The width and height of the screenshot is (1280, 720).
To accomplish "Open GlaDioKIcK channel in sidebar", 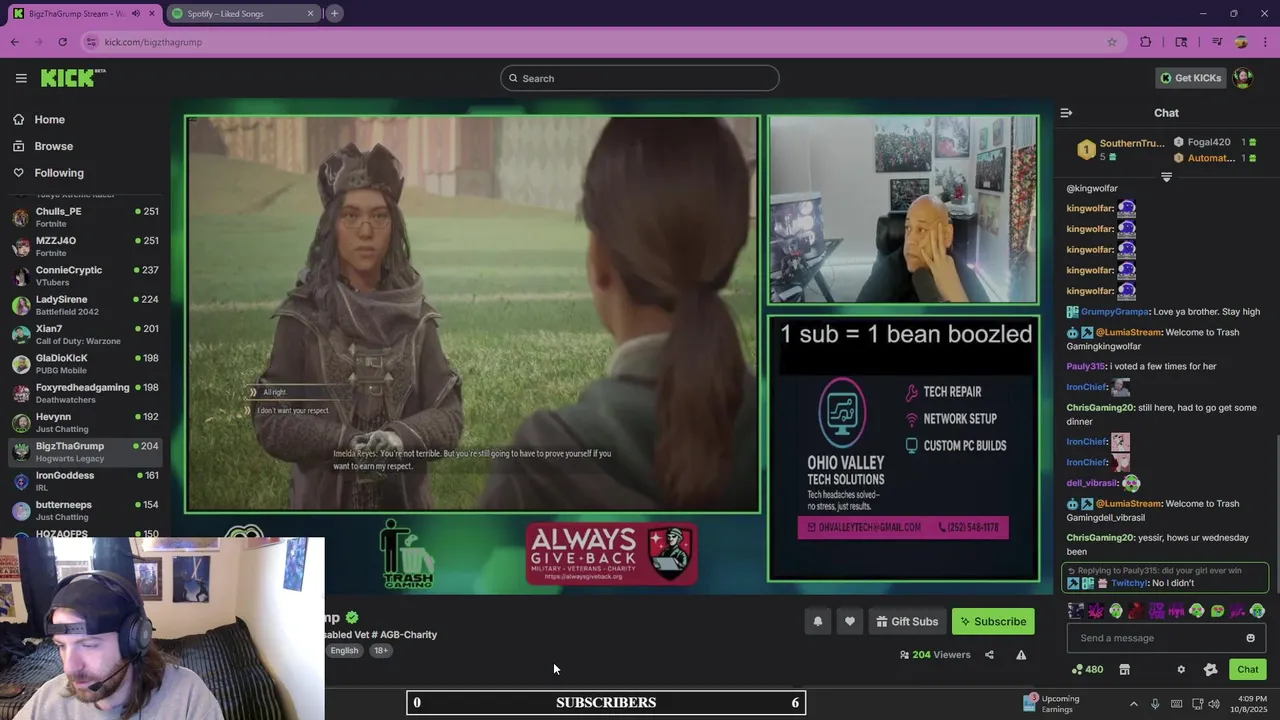I will tap(84, 363).
